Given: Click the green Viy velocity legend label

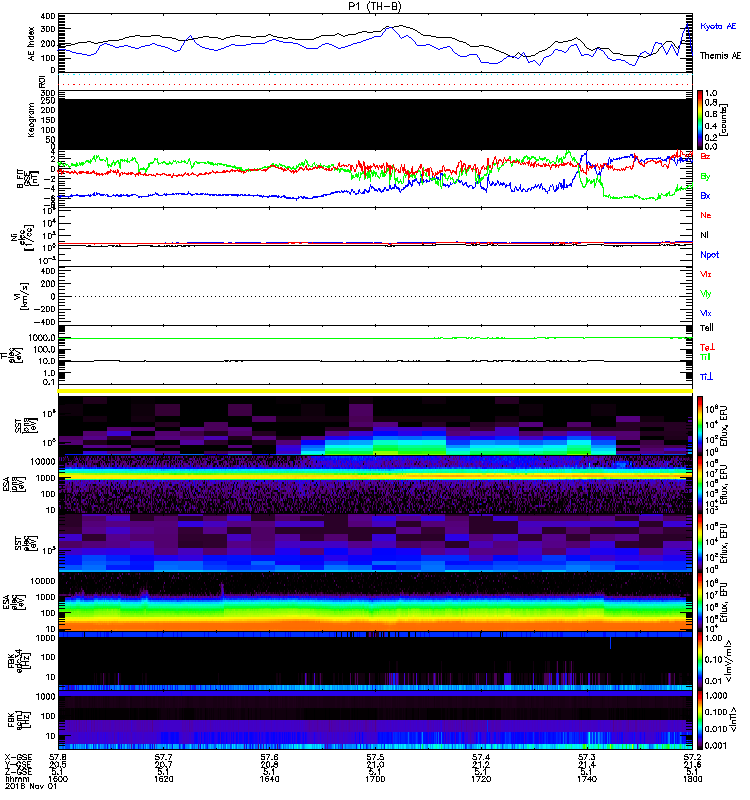Looking at the screenshot, I should click(x=706, y=294).
